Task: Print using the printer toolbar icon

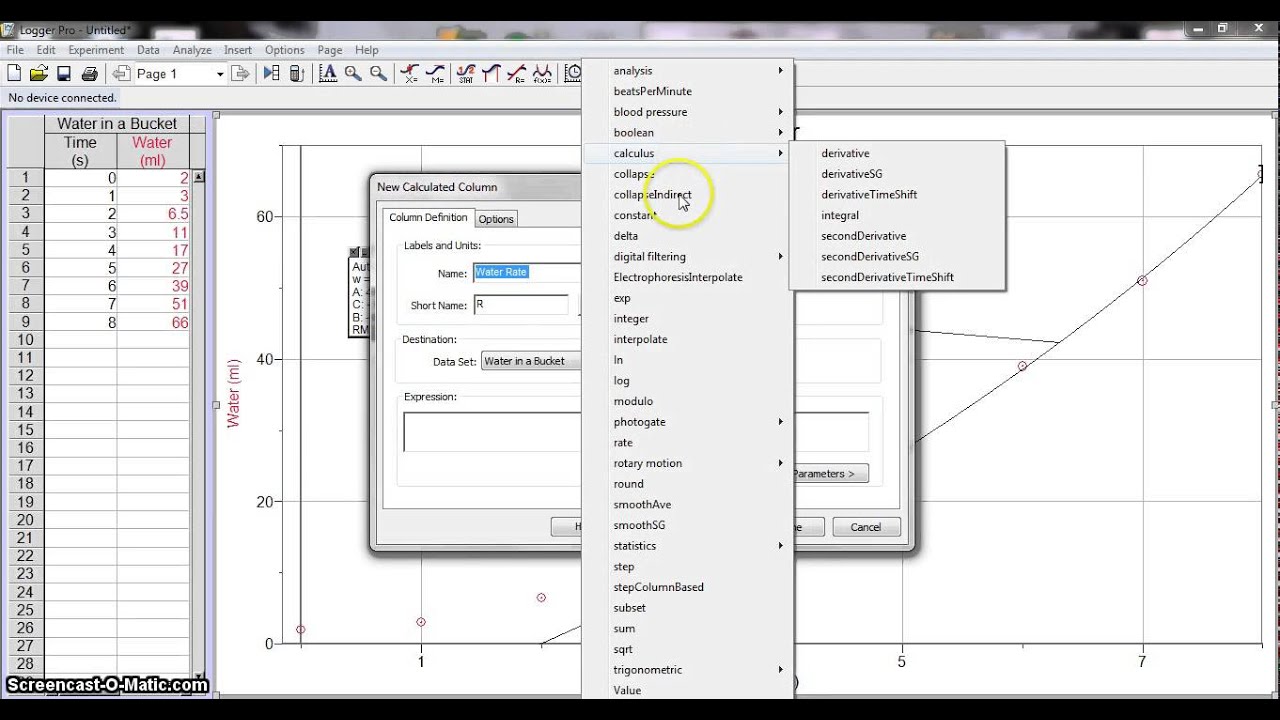Action: [x=89, y=73]
